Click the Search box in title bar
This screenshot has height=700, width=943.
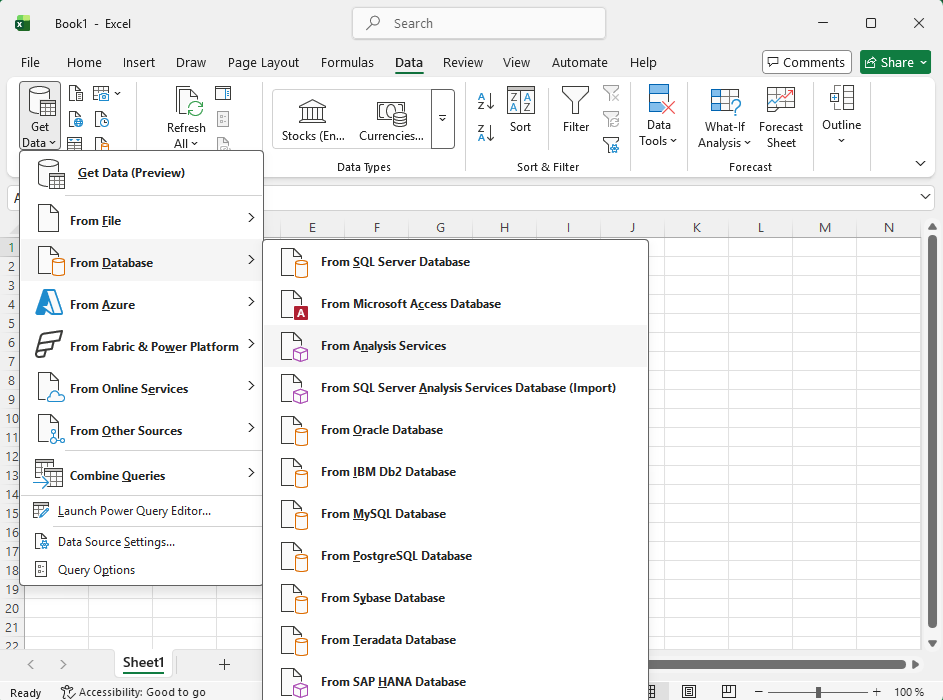click(x=479, y=23)
